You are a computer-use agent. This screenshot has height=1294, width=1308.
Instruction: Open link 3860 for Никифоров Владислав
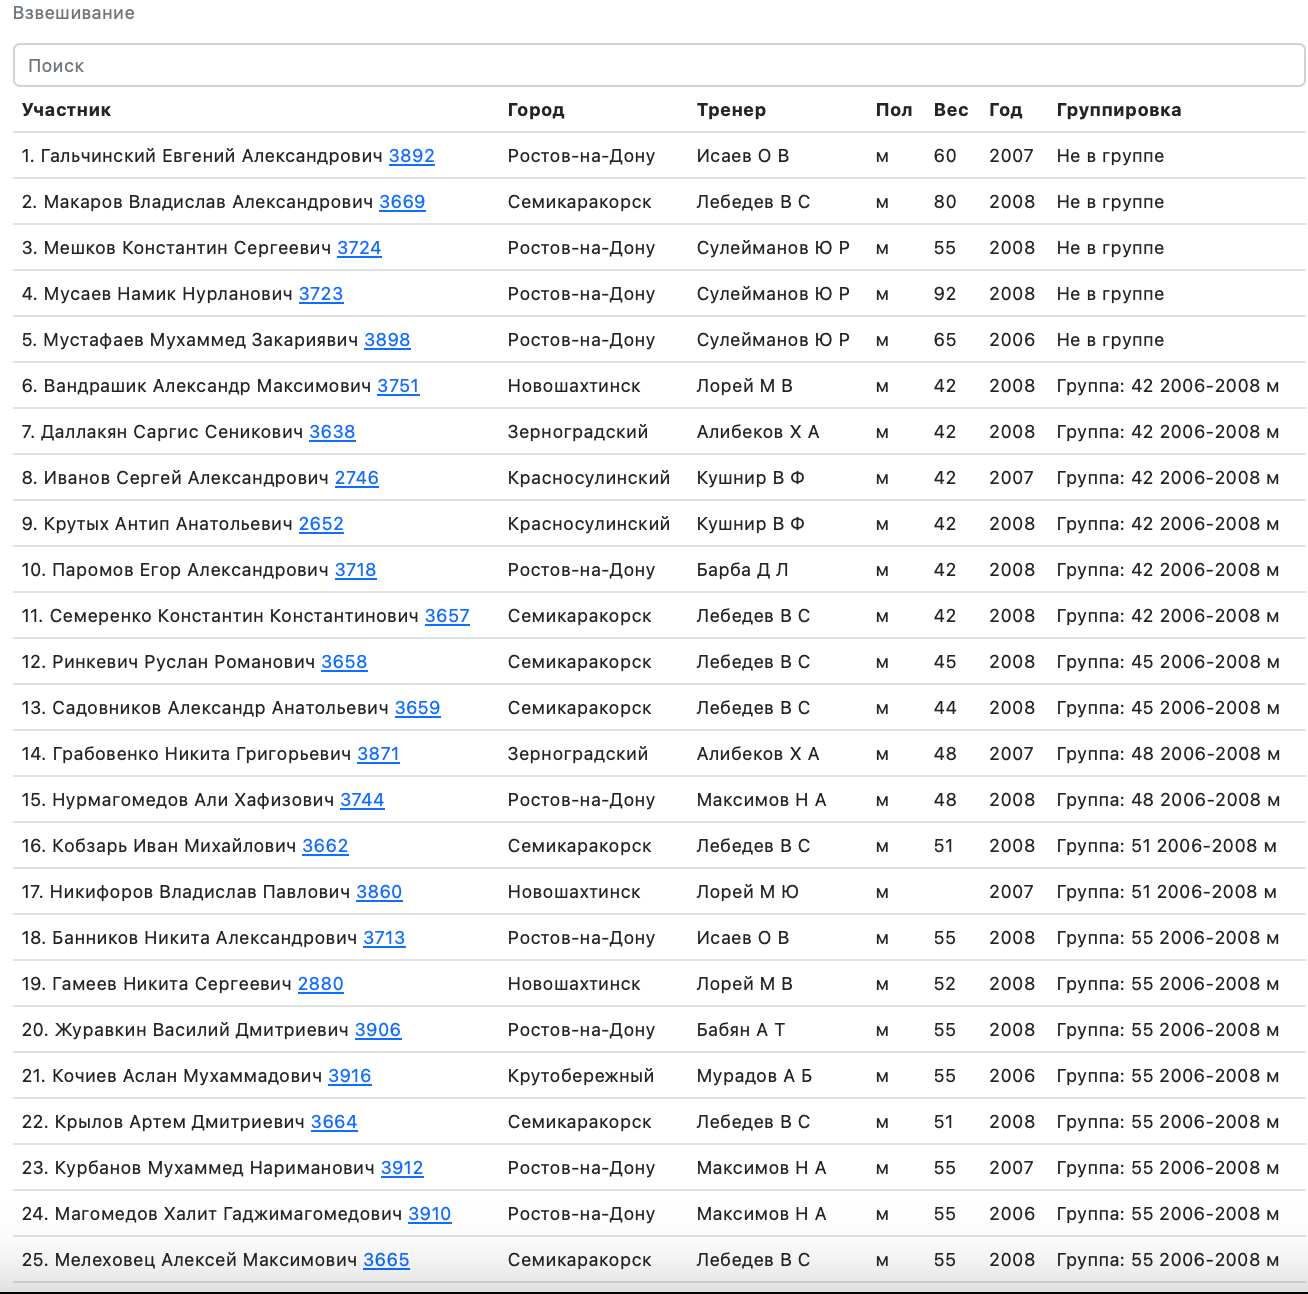click(379, 892)
